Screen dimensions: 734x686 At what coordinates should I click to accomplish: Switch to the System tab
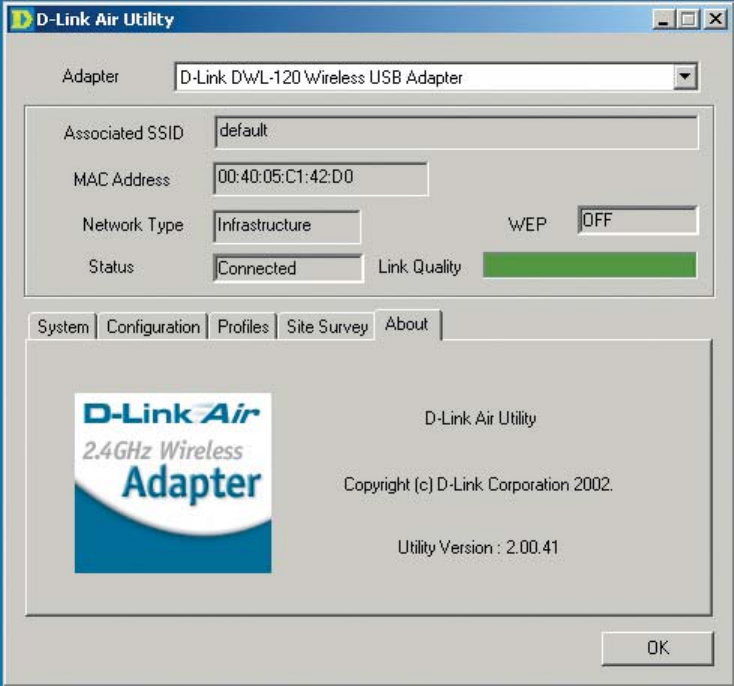[x=63, y=326]
